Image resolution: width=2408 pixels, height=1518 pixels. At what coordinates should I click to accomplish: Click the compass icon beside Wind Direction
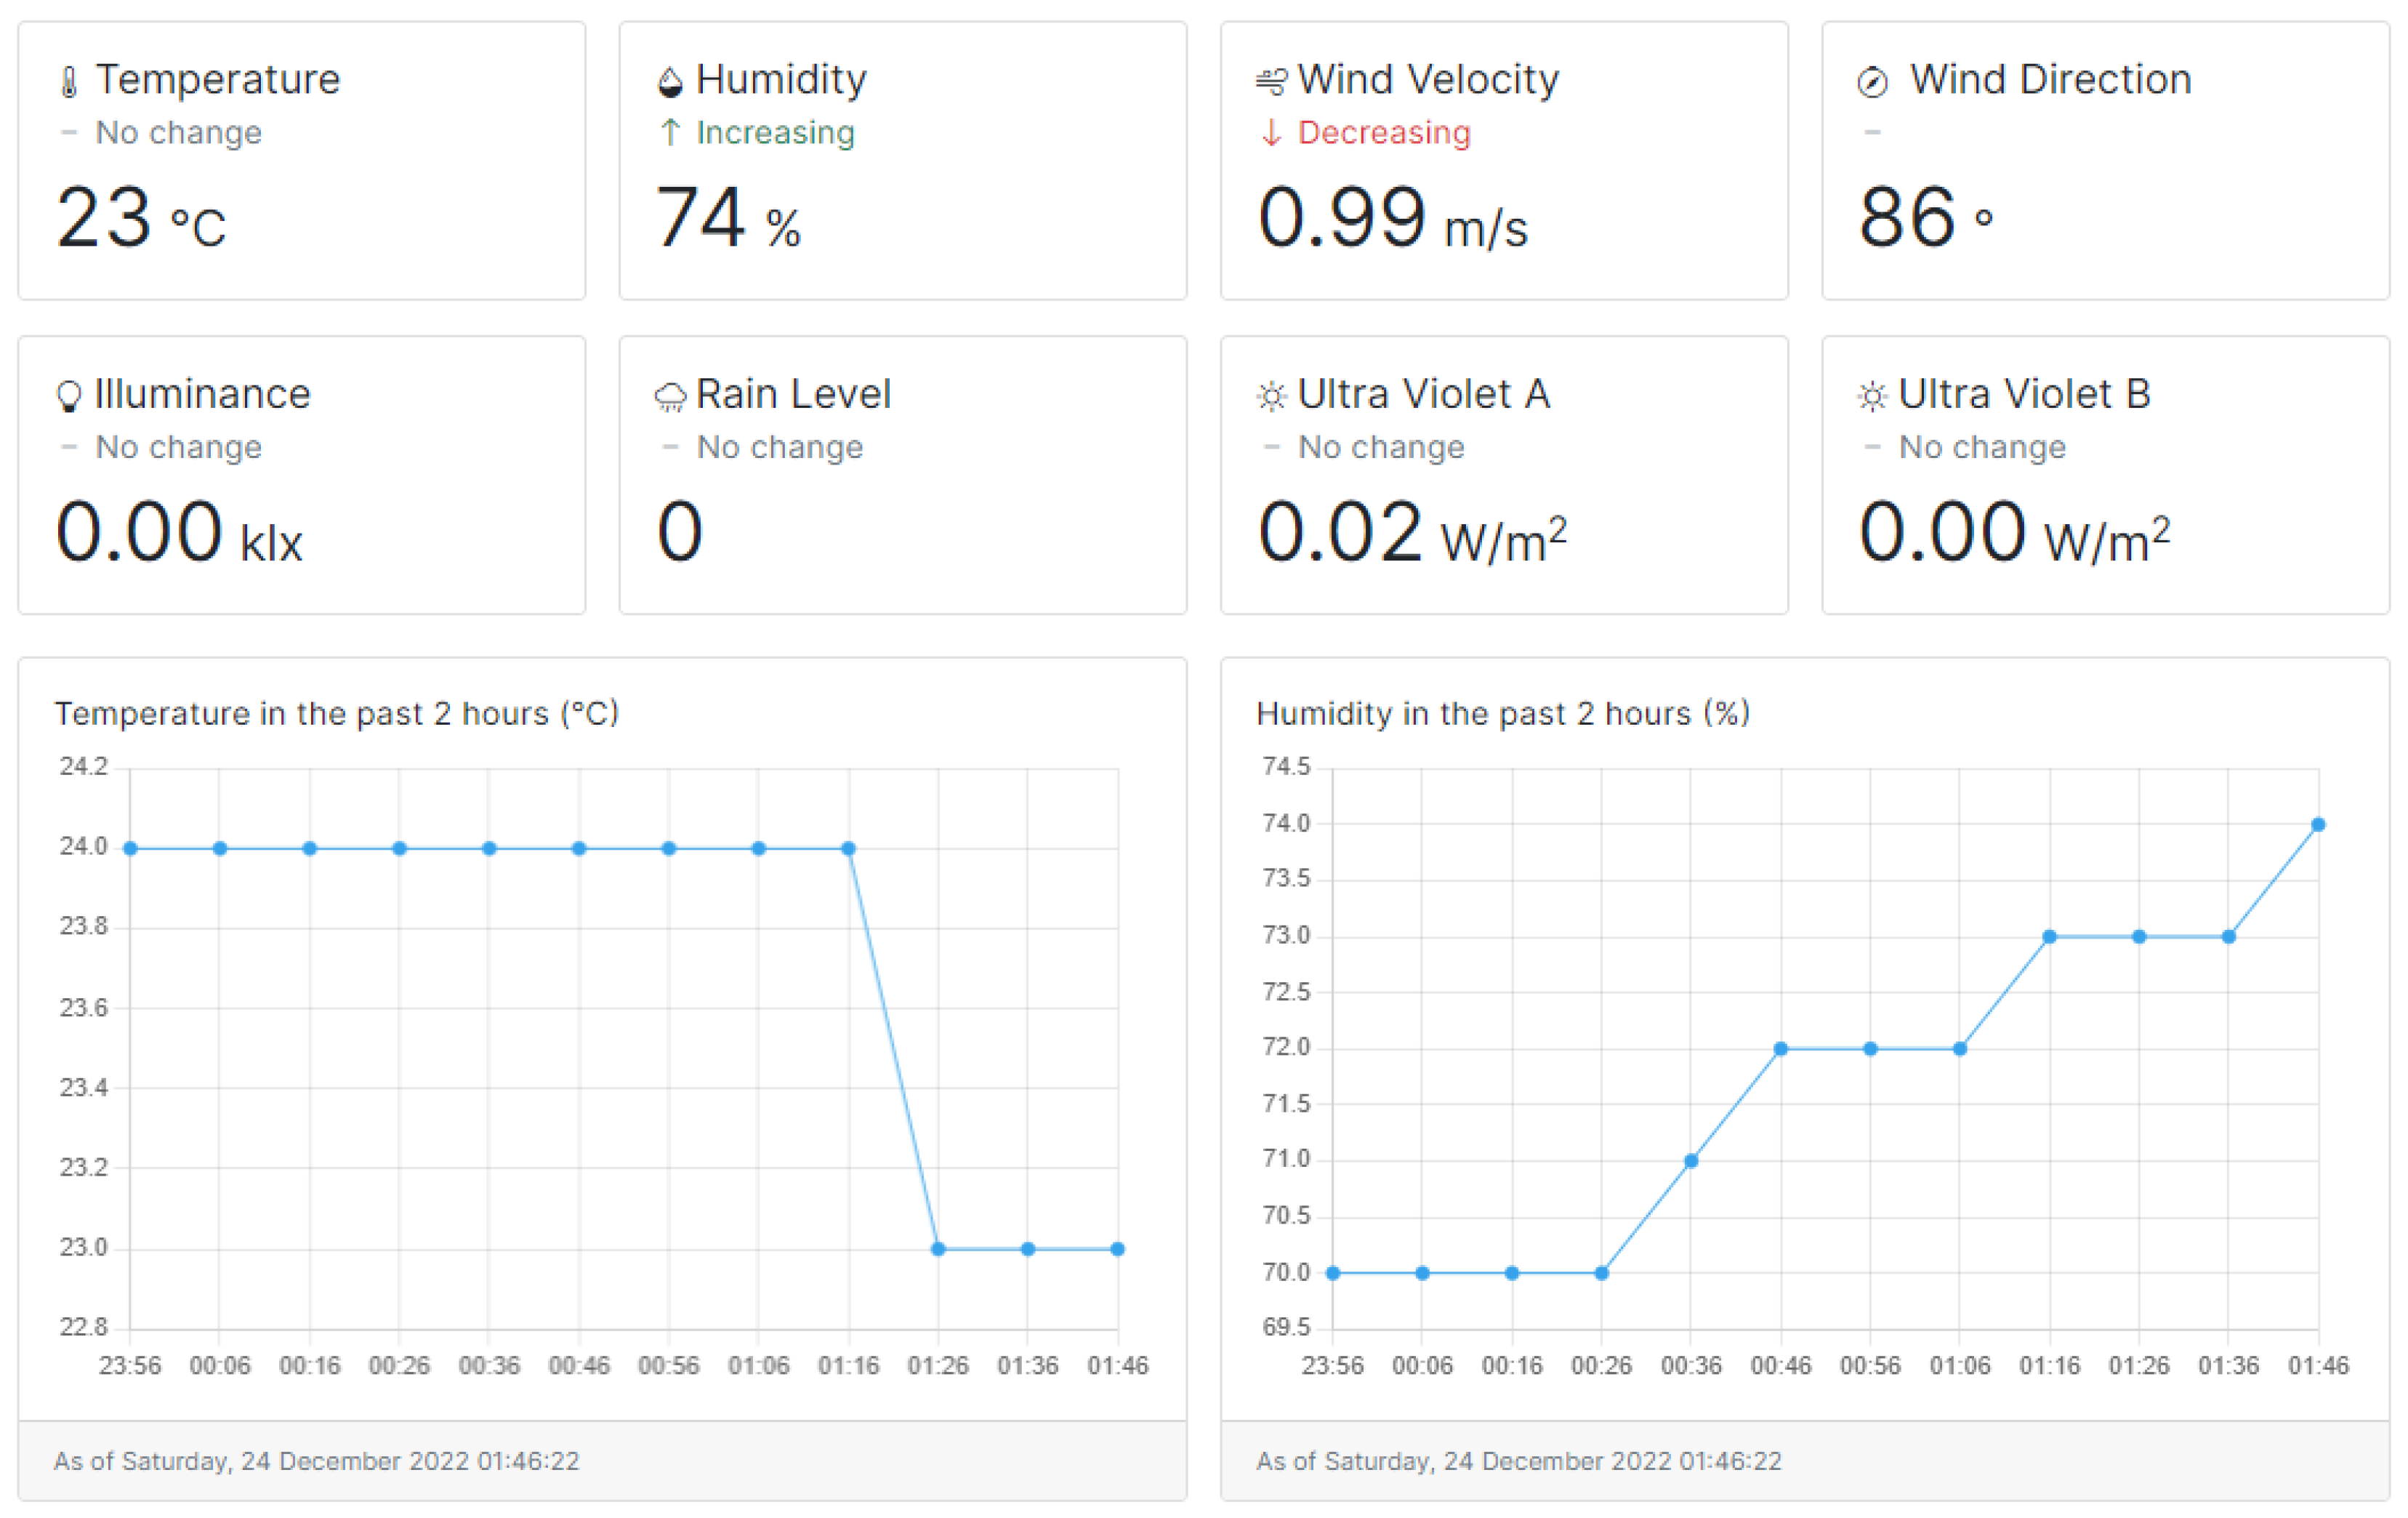(1872, 82)
